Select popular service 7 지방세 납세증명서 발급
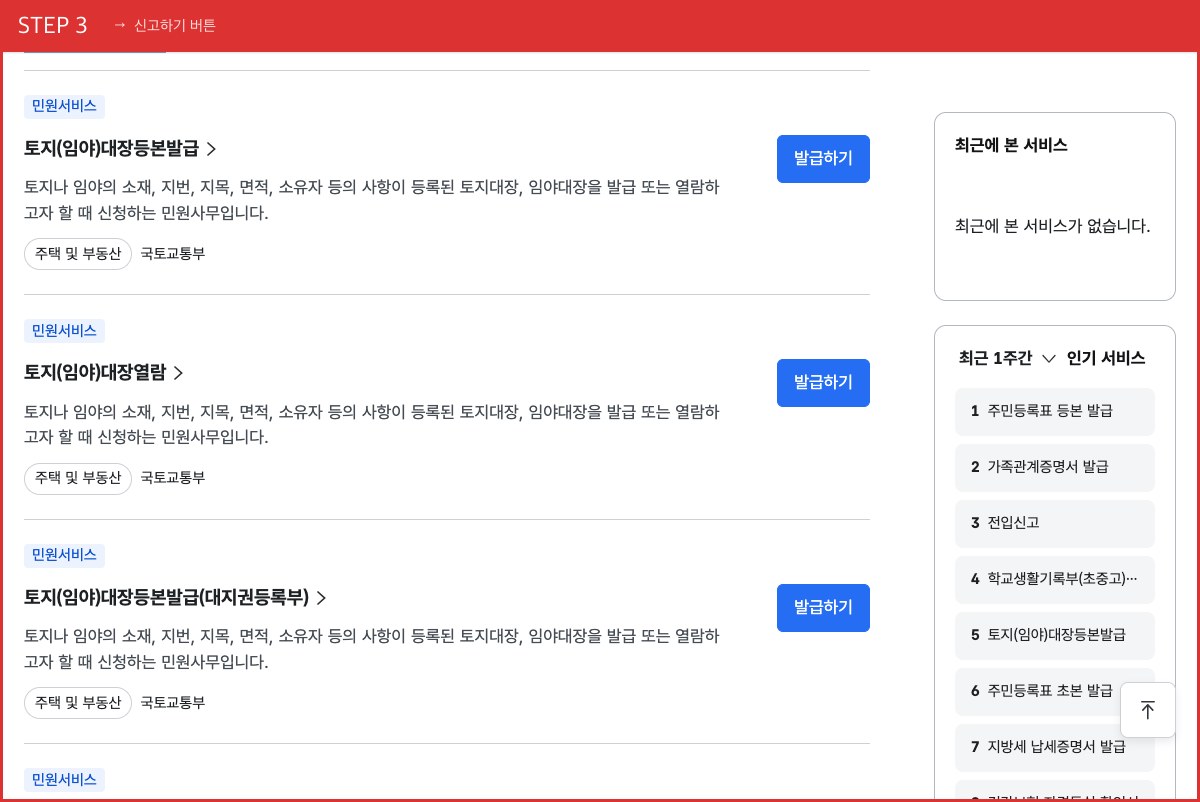 pyautogui.click(x=1055, y=747)
